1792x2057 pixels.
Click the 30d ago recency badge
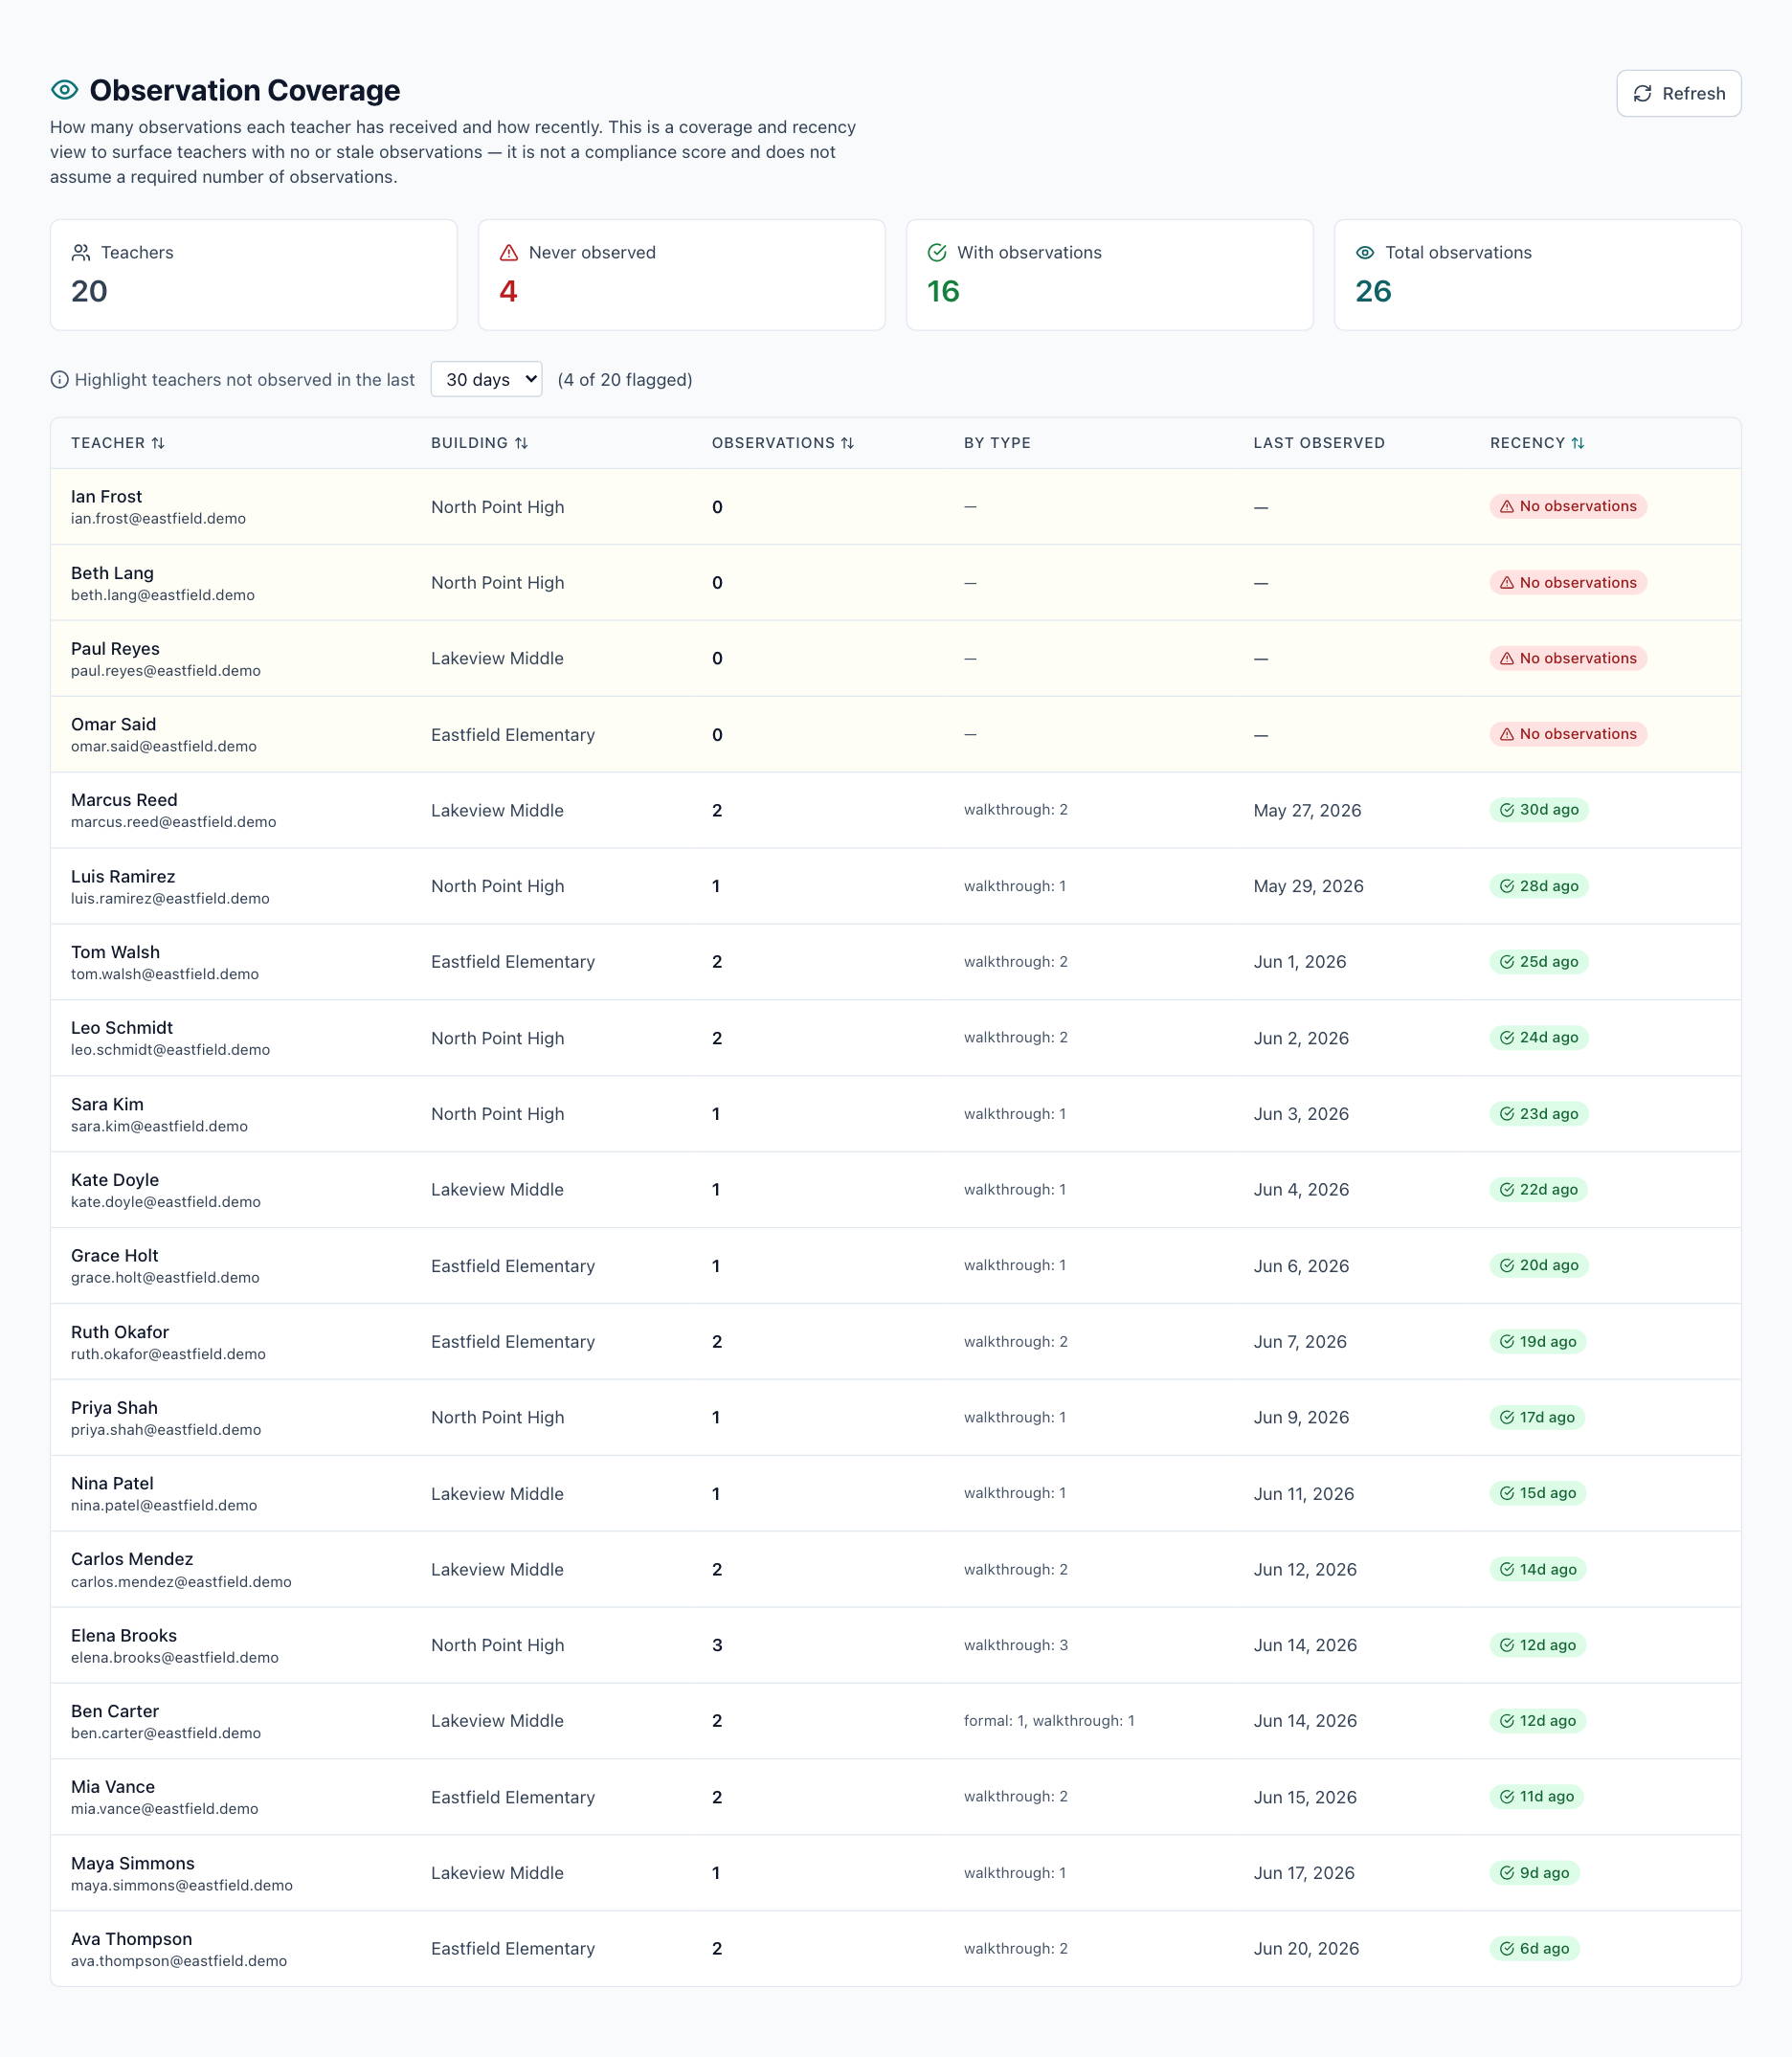pyautogui.click(x=1539, y=810)
